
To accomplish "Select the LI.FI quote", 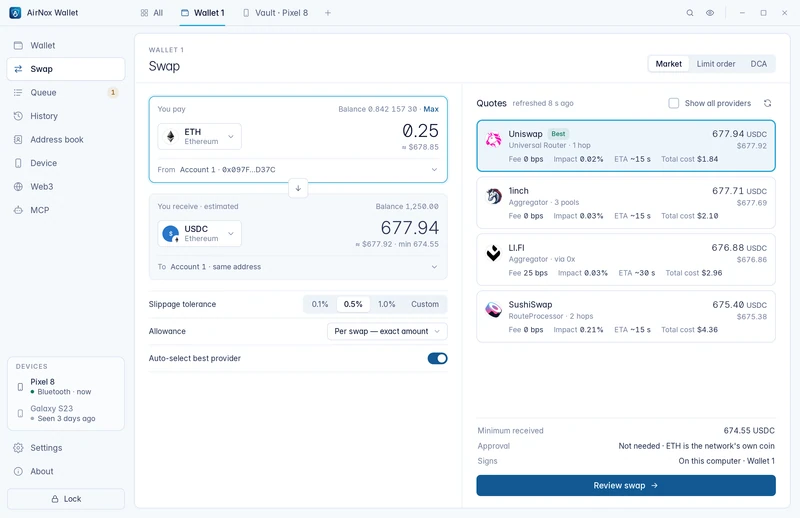I will pos(626,259).
